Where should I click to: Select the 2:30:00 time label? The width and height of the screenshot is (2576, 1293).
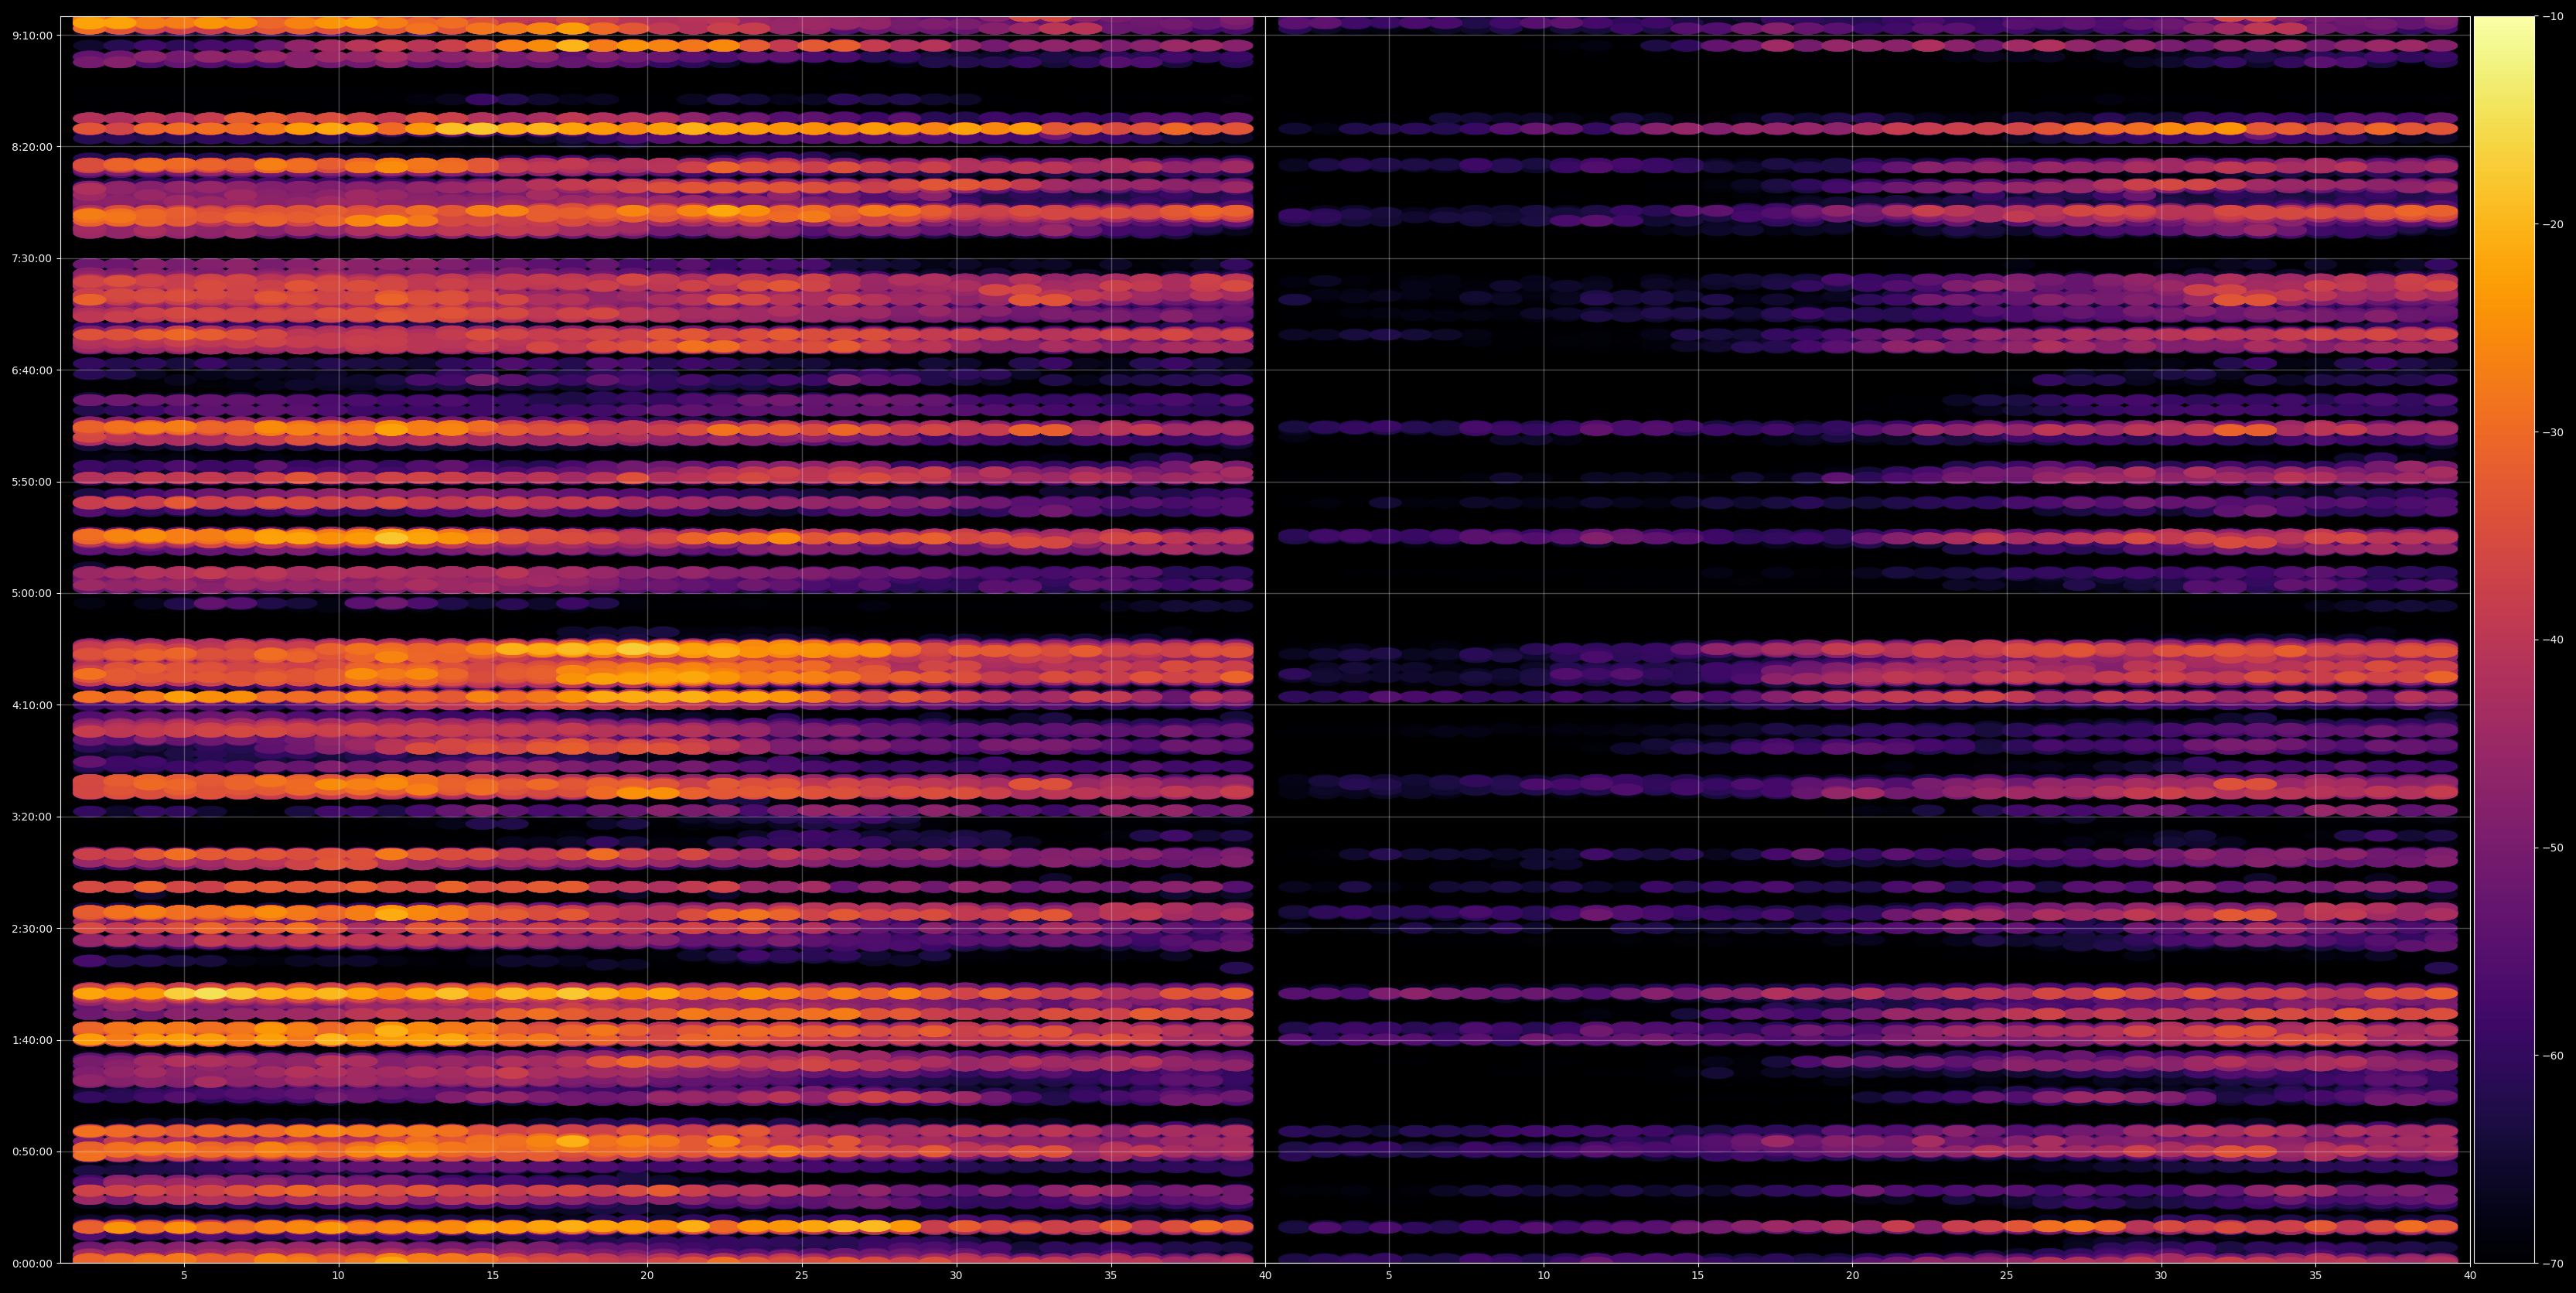tap(32, 928)
